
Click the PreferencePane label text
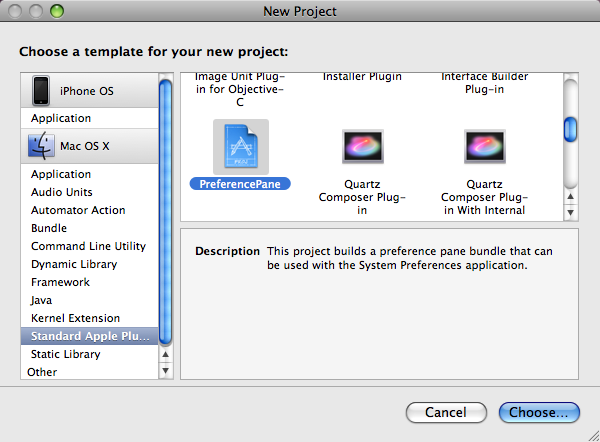240,184
